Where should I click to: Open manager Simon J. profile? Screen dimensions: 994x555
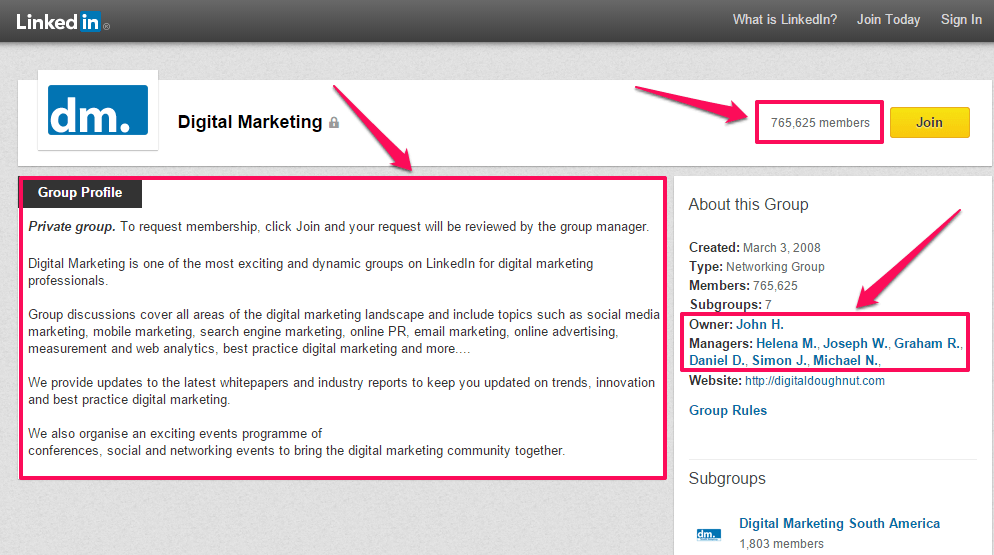click(x=779, y=360)
